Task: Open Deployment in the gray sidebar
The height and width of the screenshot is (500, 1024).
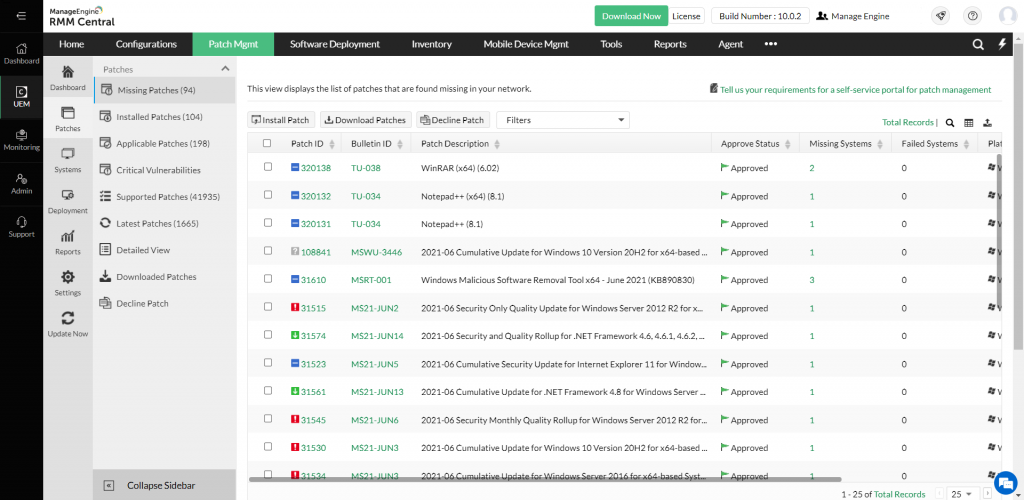Action: (x=68, y=201)
